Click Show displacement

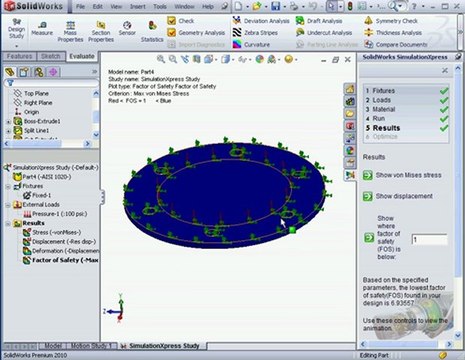click(398, 196)
